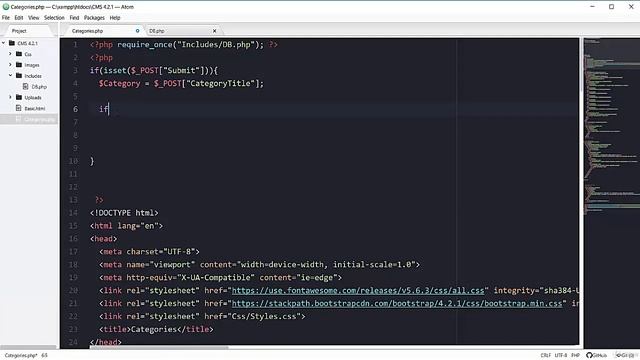
Task: Click the Categories.php file name in status bar
Action: click(x=21, y=356)
